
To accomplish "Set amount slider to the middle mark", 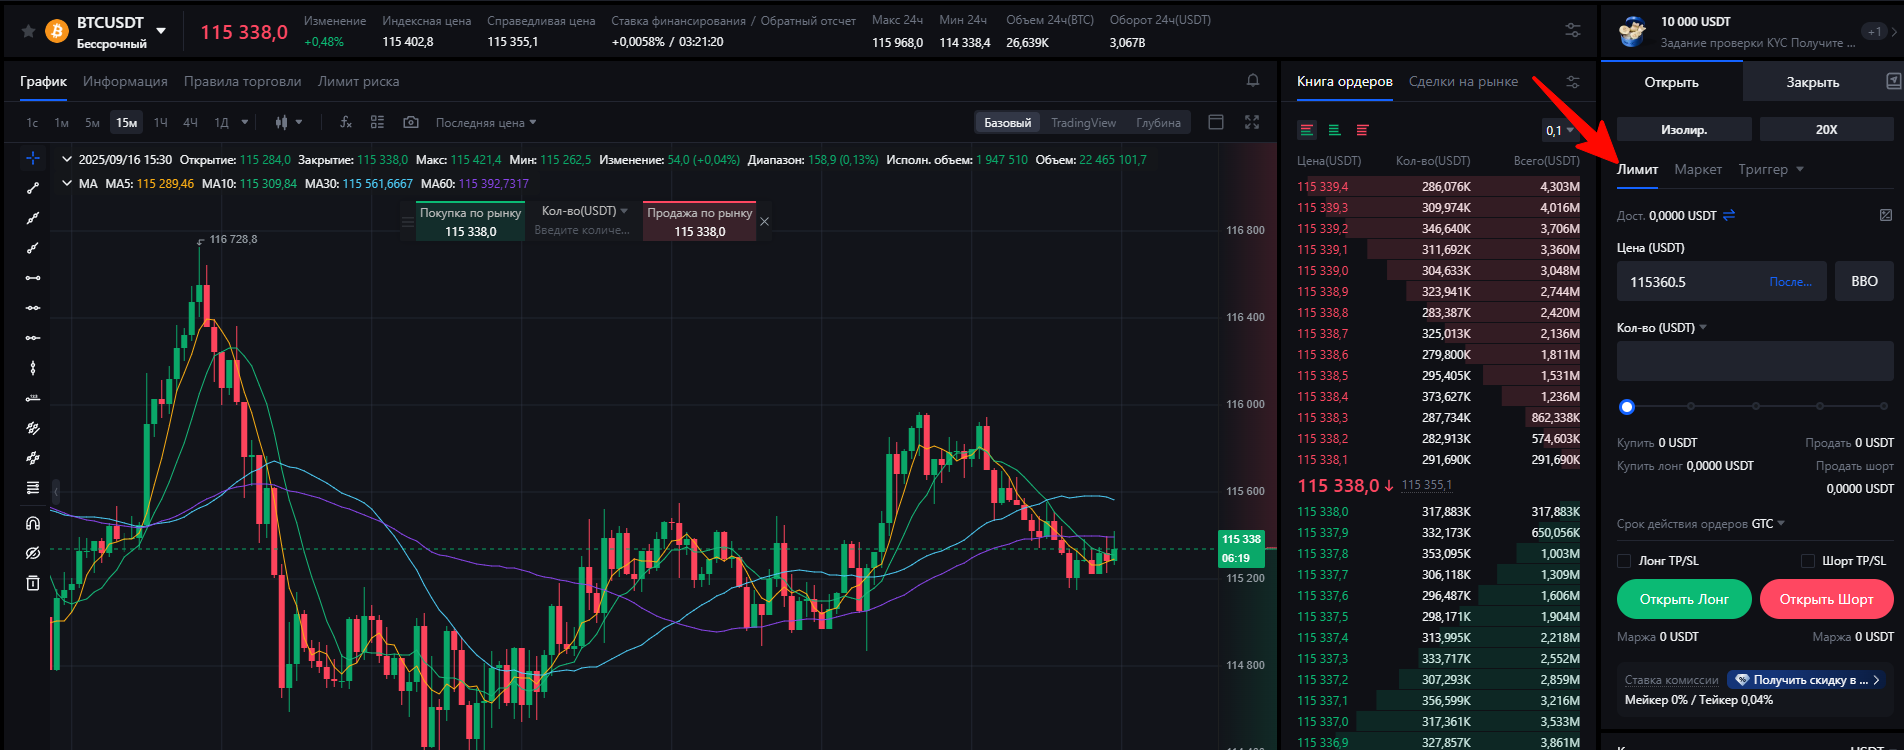I will (1755, 406).
